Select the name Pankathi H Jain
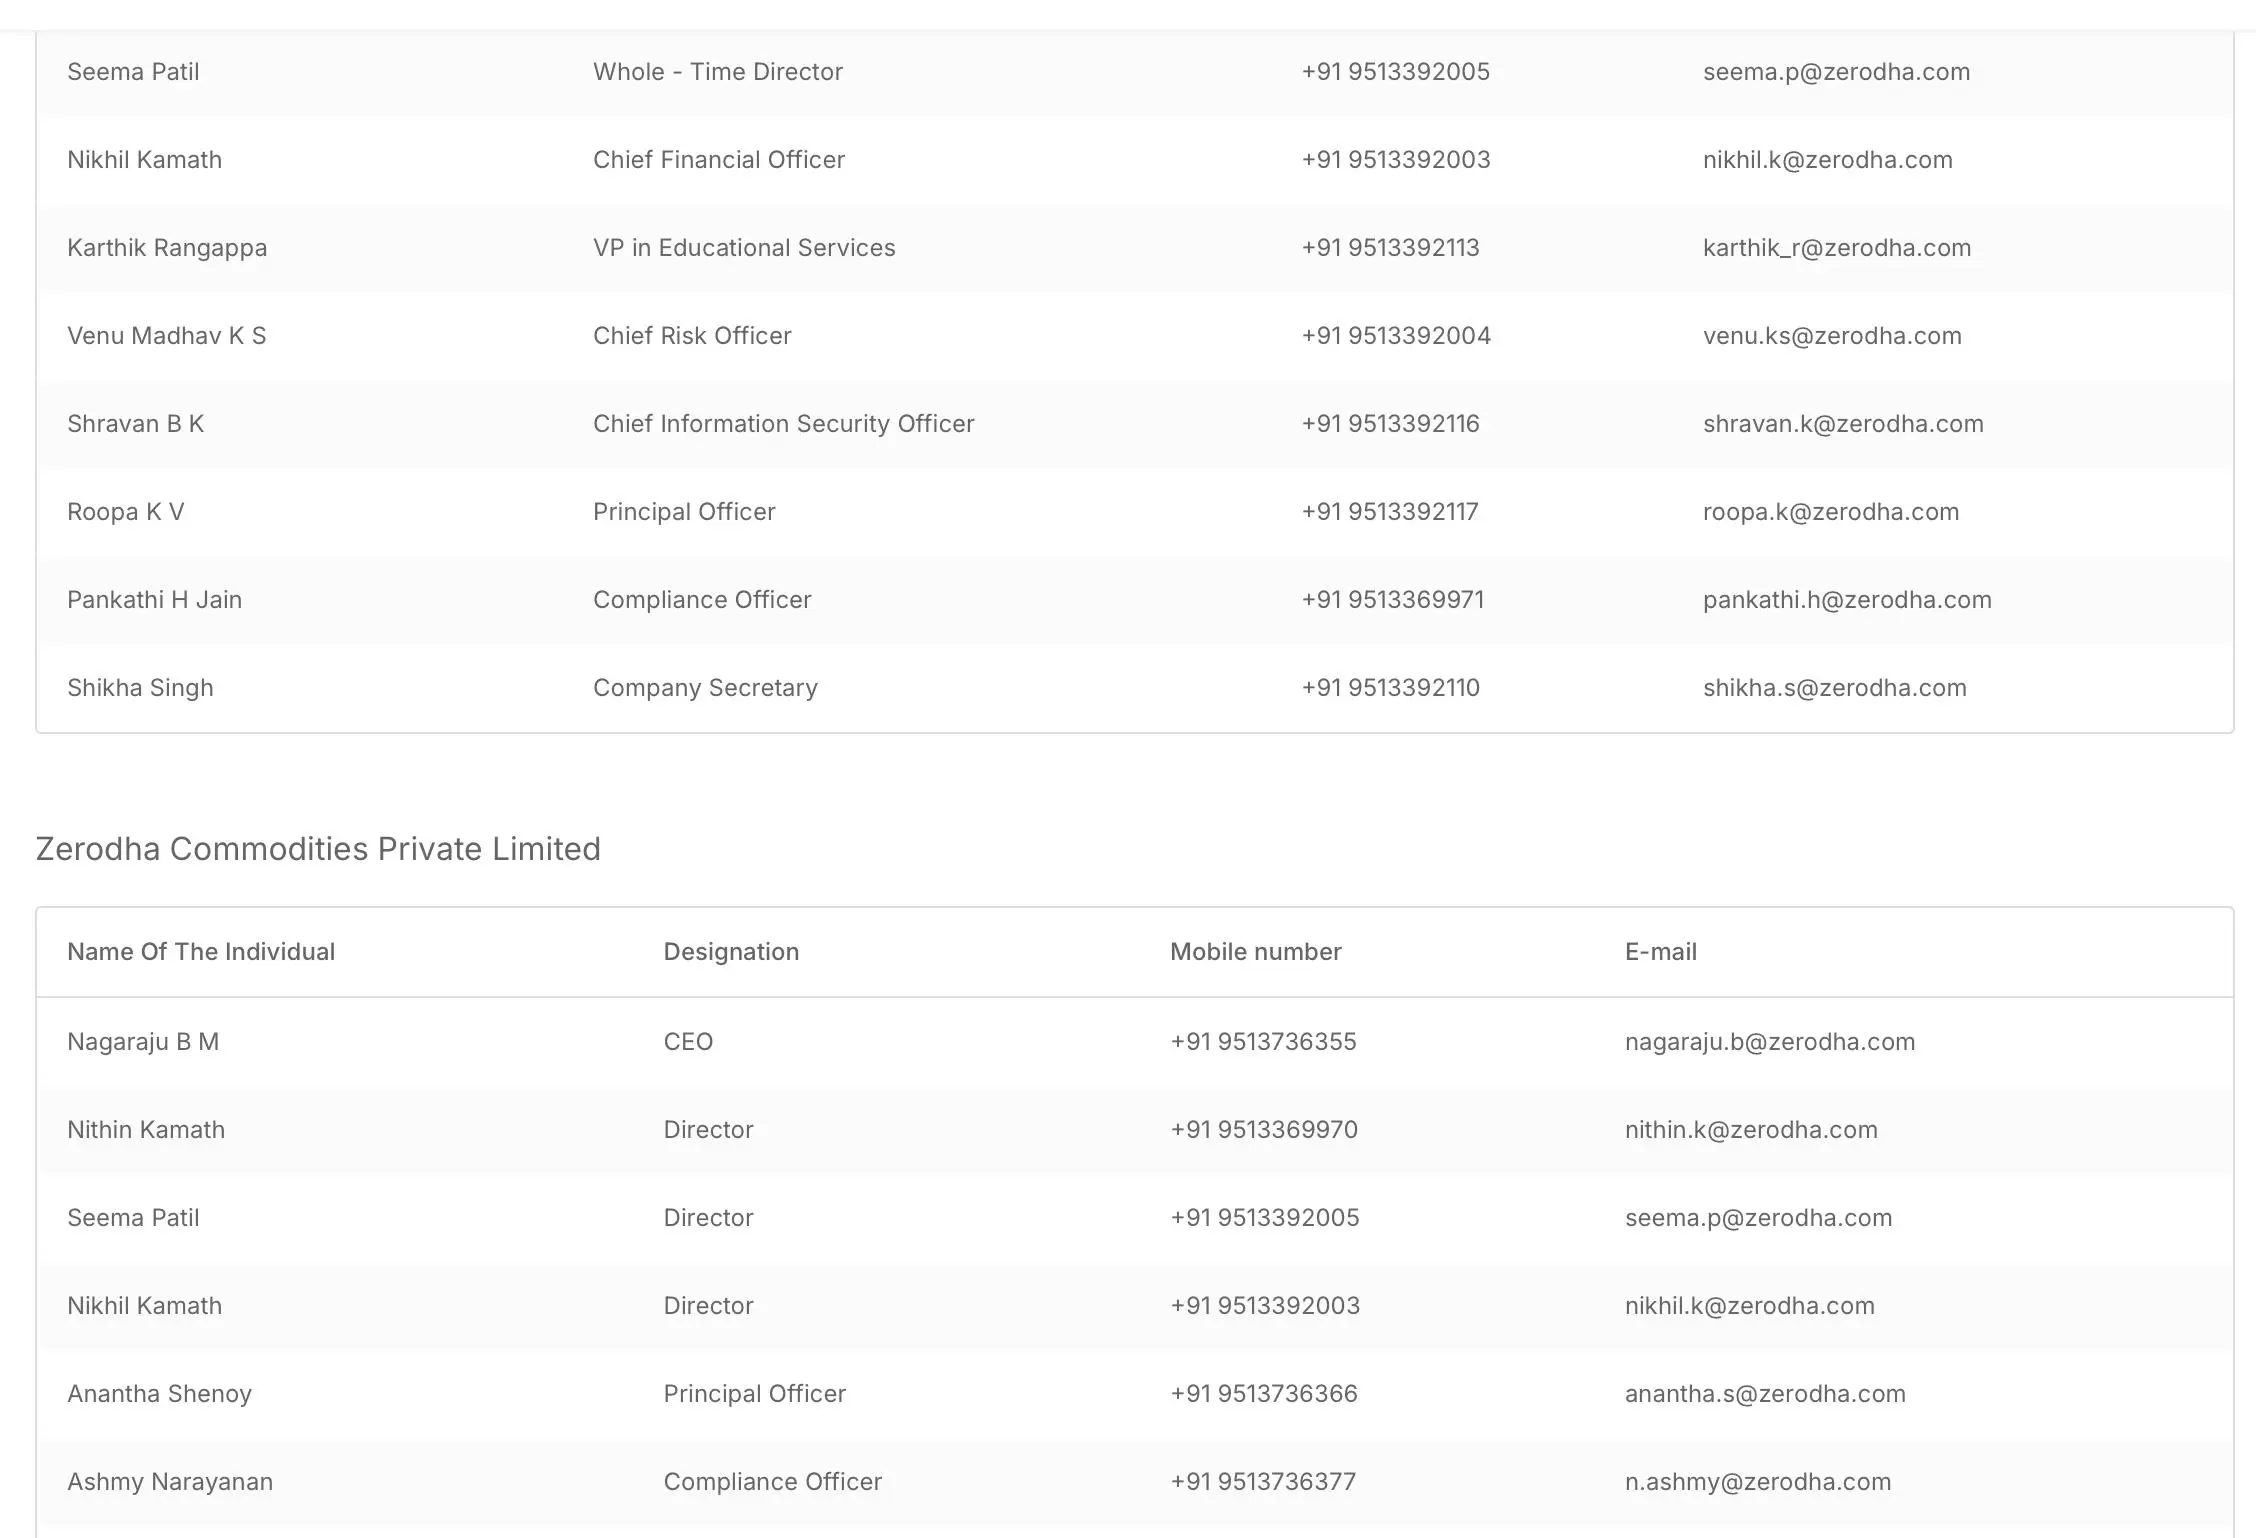Screen dimensions: 2256x1538 pos(155,600)
